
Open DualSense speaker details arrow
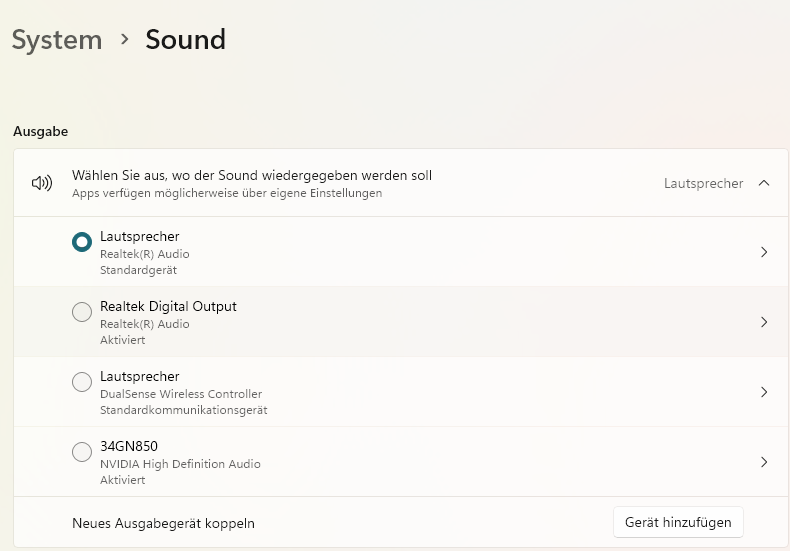click(764, 392)
